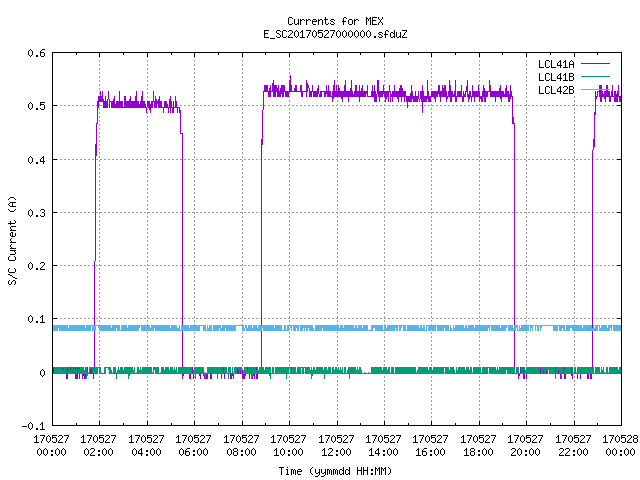Click the x-axis tick '170527 06:00'
Viewport: 640px width, 480px height.
tap(193, 446)
